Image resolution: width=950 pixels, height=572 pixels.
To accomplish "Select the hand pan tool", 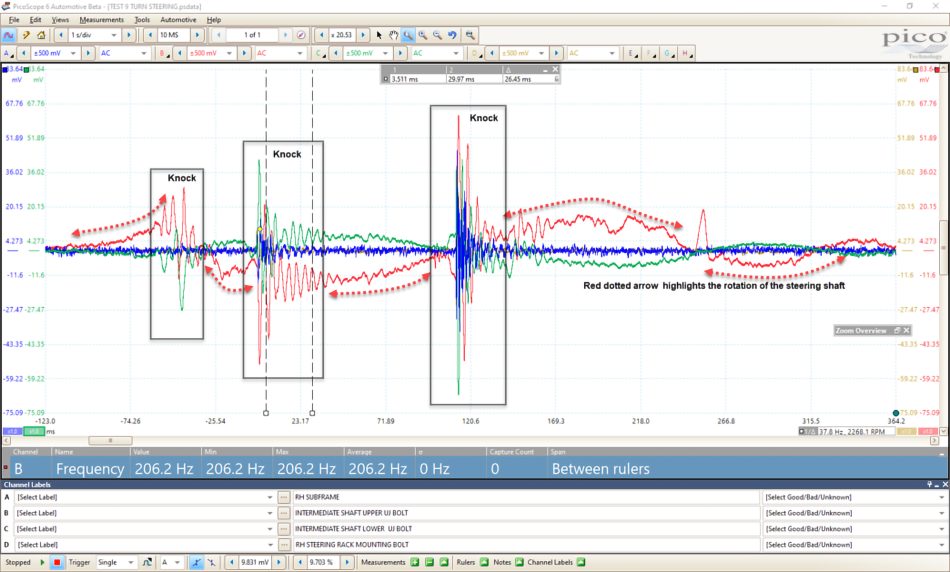I will tap(394, 35).
